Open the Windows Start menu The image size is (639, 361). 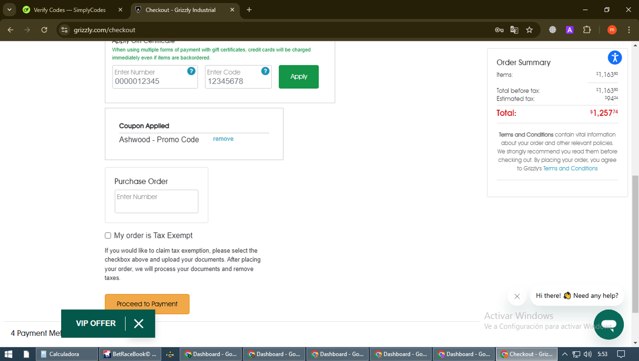pos(8,354)
